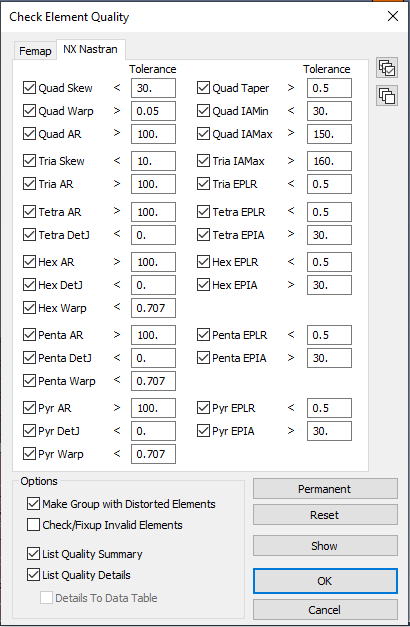The width and height of the screenshot is (410, 627).
Task: Select the Quad Taper tolerance field
Action: [x=329, y=88]
